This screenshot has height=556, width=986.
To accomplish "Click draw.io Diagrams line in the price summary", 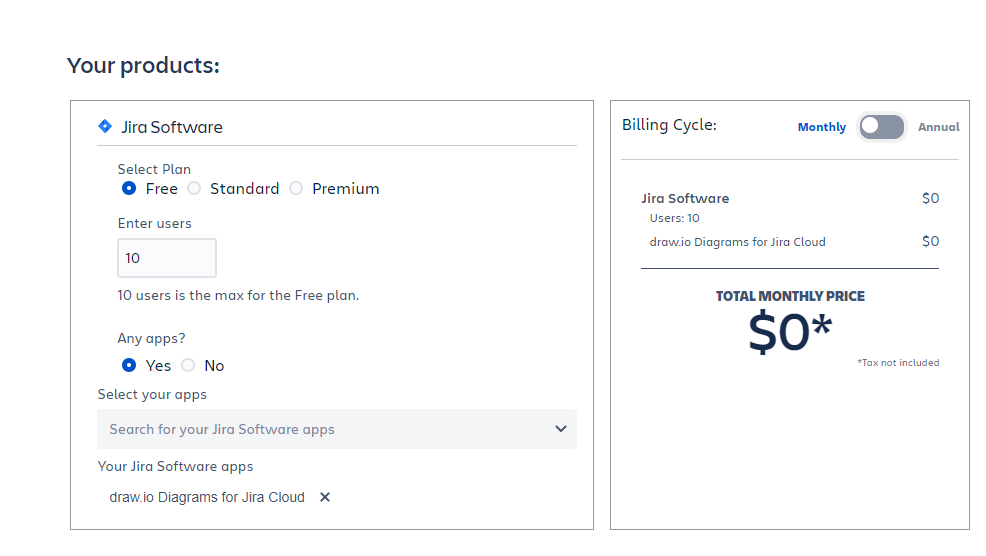I will pyautogui.click(x=737, y=241).
